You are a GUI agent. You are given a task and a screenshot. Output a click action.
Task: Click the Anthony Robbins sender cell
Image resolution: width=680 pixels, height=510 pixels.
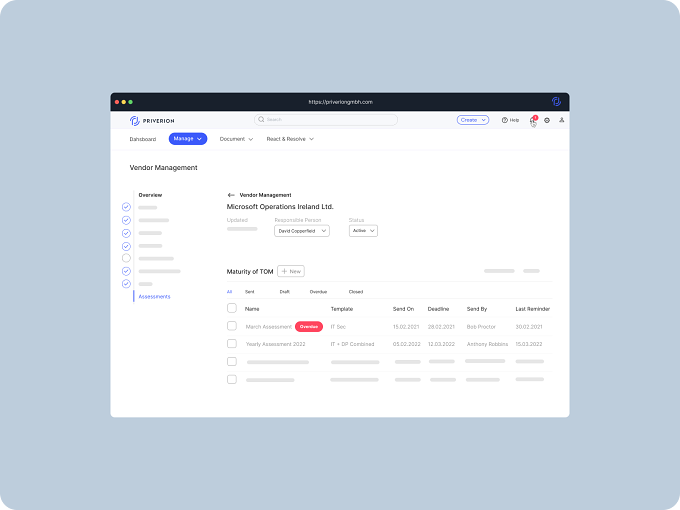(487, 344)
